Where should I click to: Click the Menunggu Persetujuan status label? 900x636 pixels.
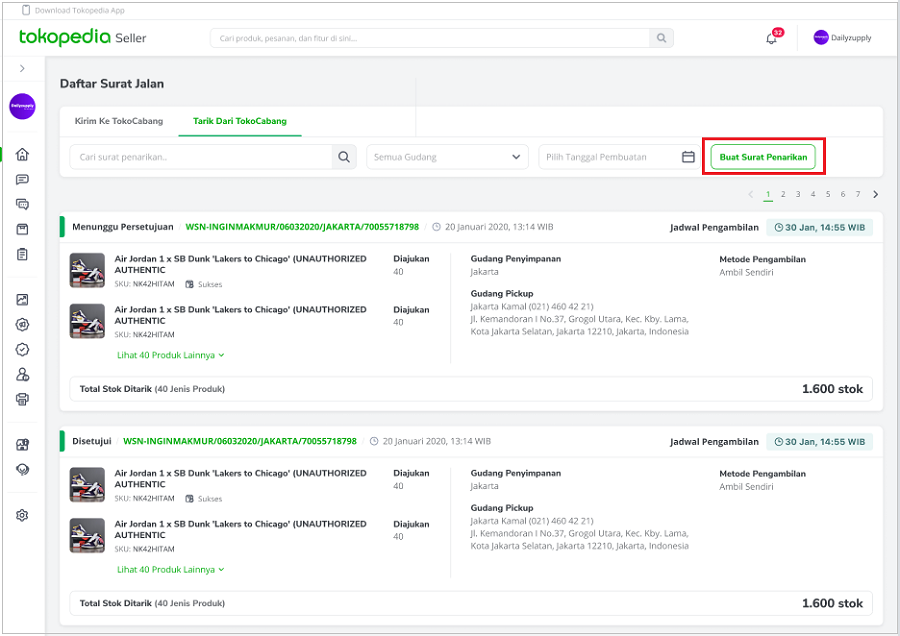(123, 227)
